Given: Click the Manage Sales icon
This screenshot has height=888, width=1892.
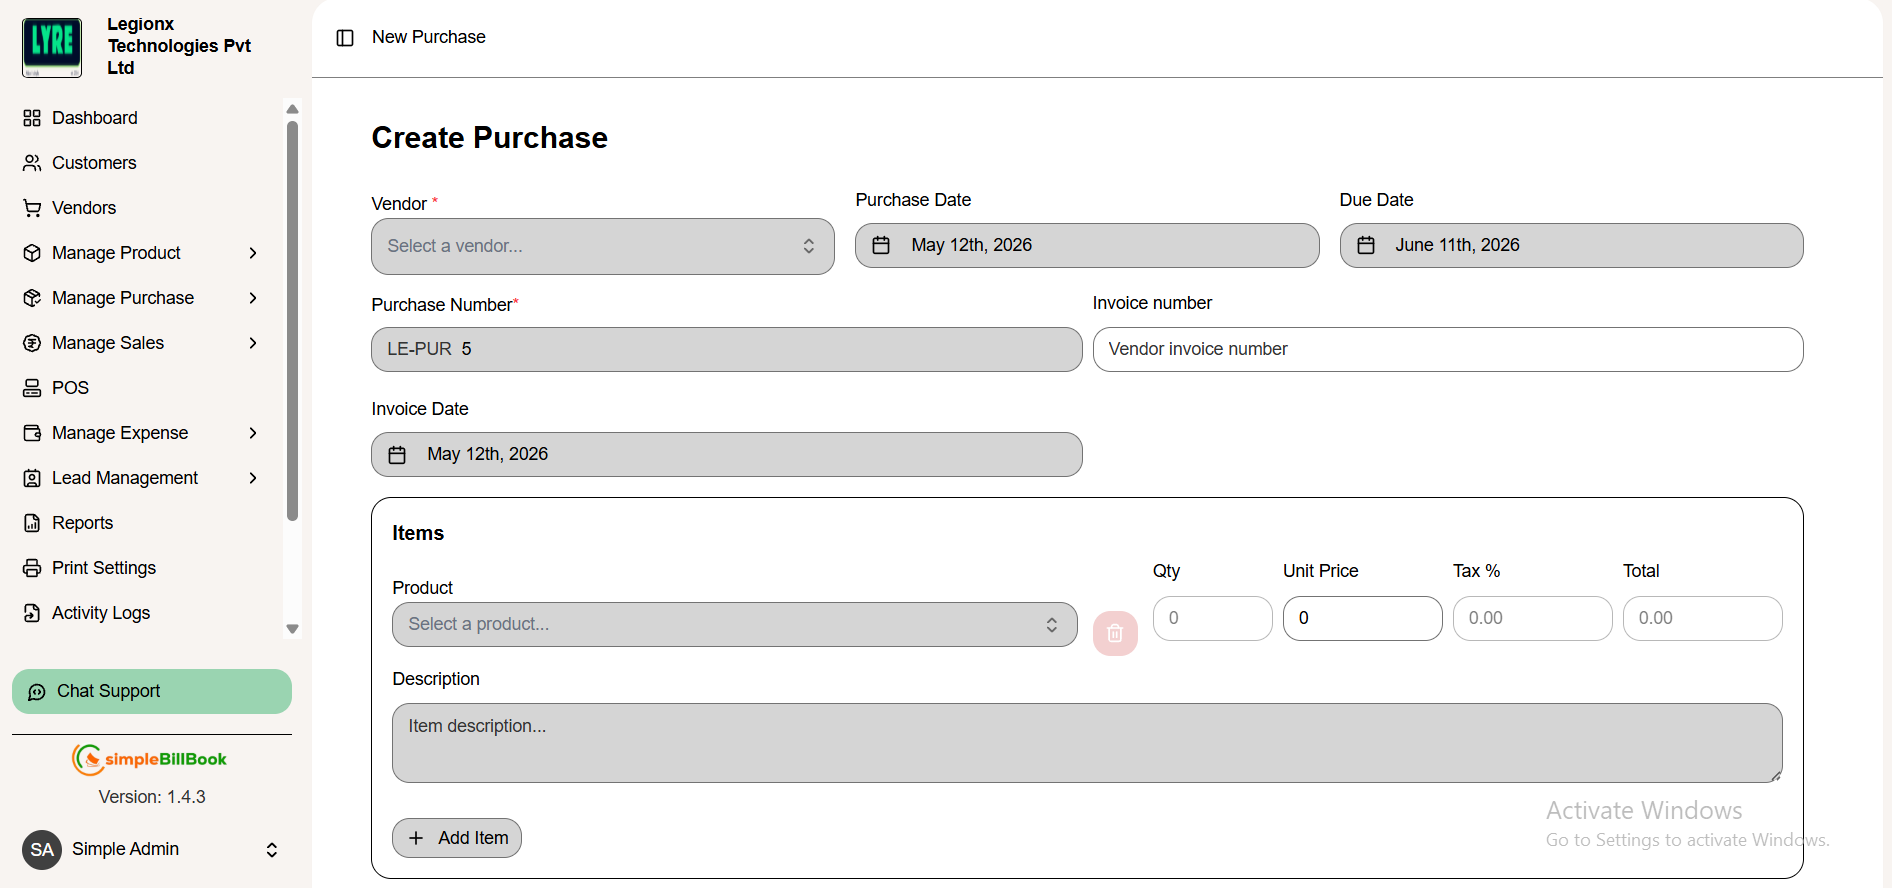Looking at the screenshot, I should [x=32, y=343].
